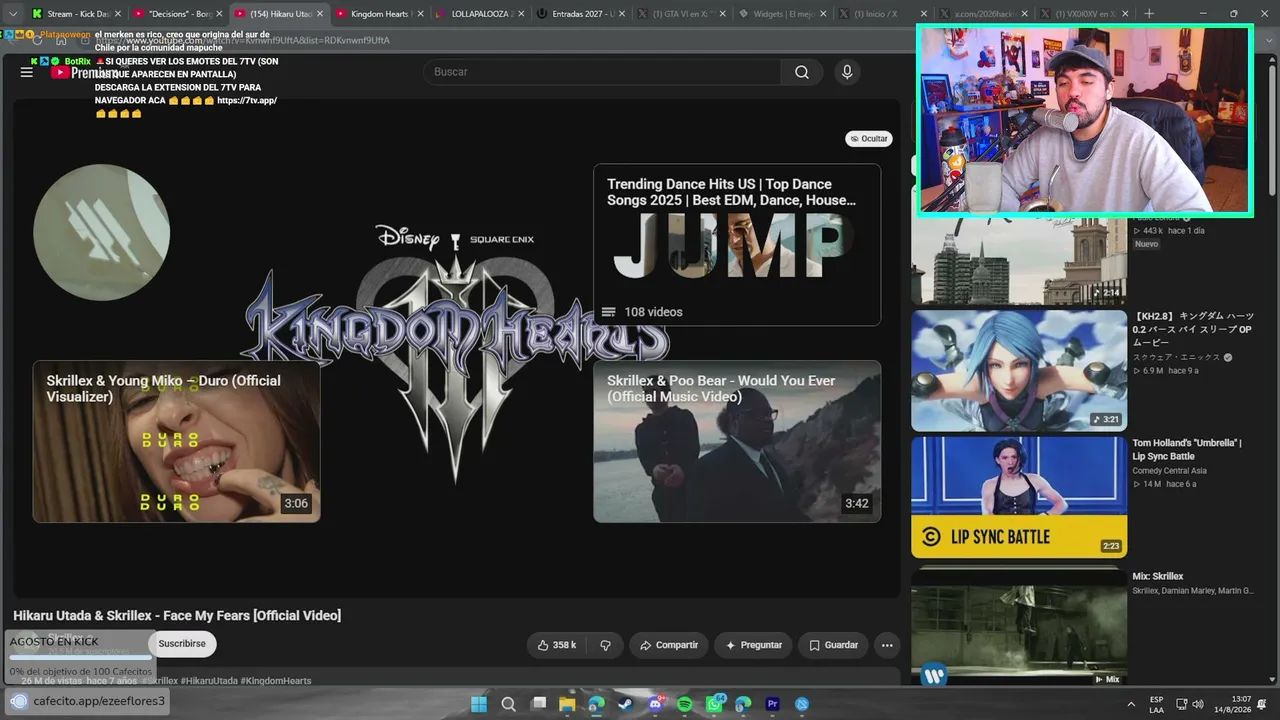Switch to the GTA VI en X tab
The width and height of the screenshot is (1280, 720).
pos(682,14)
